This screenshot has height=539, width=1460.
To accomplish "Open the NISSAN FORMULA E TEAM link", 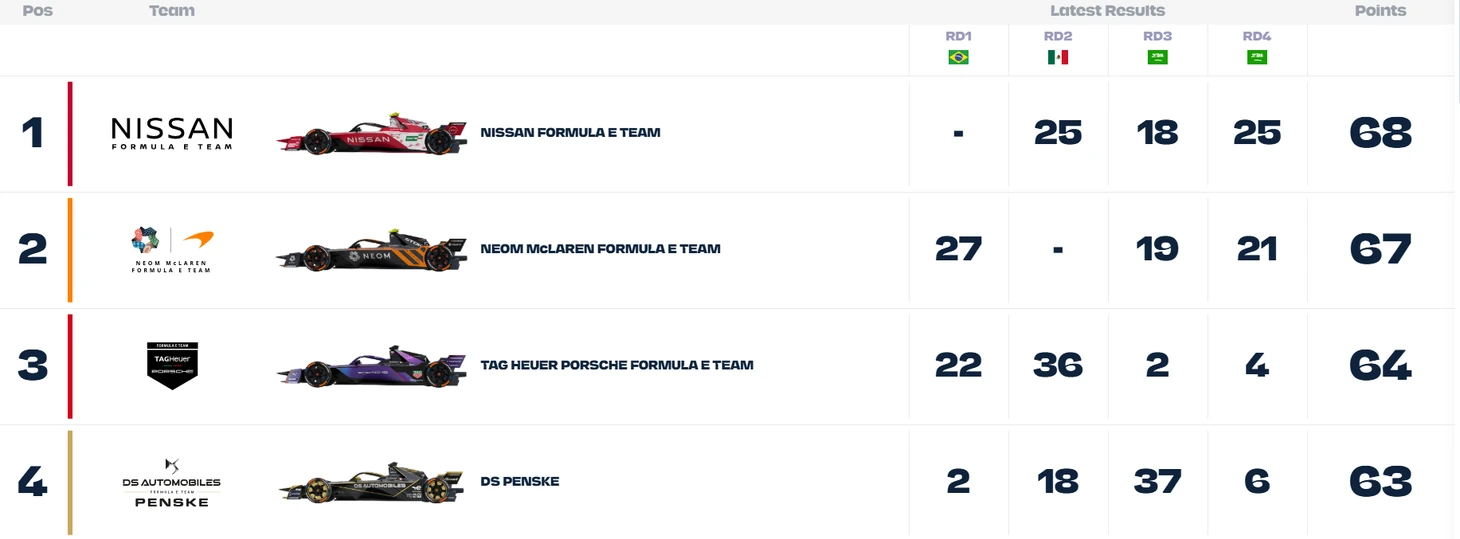I will pyautogui.click(x=570, y=132).
